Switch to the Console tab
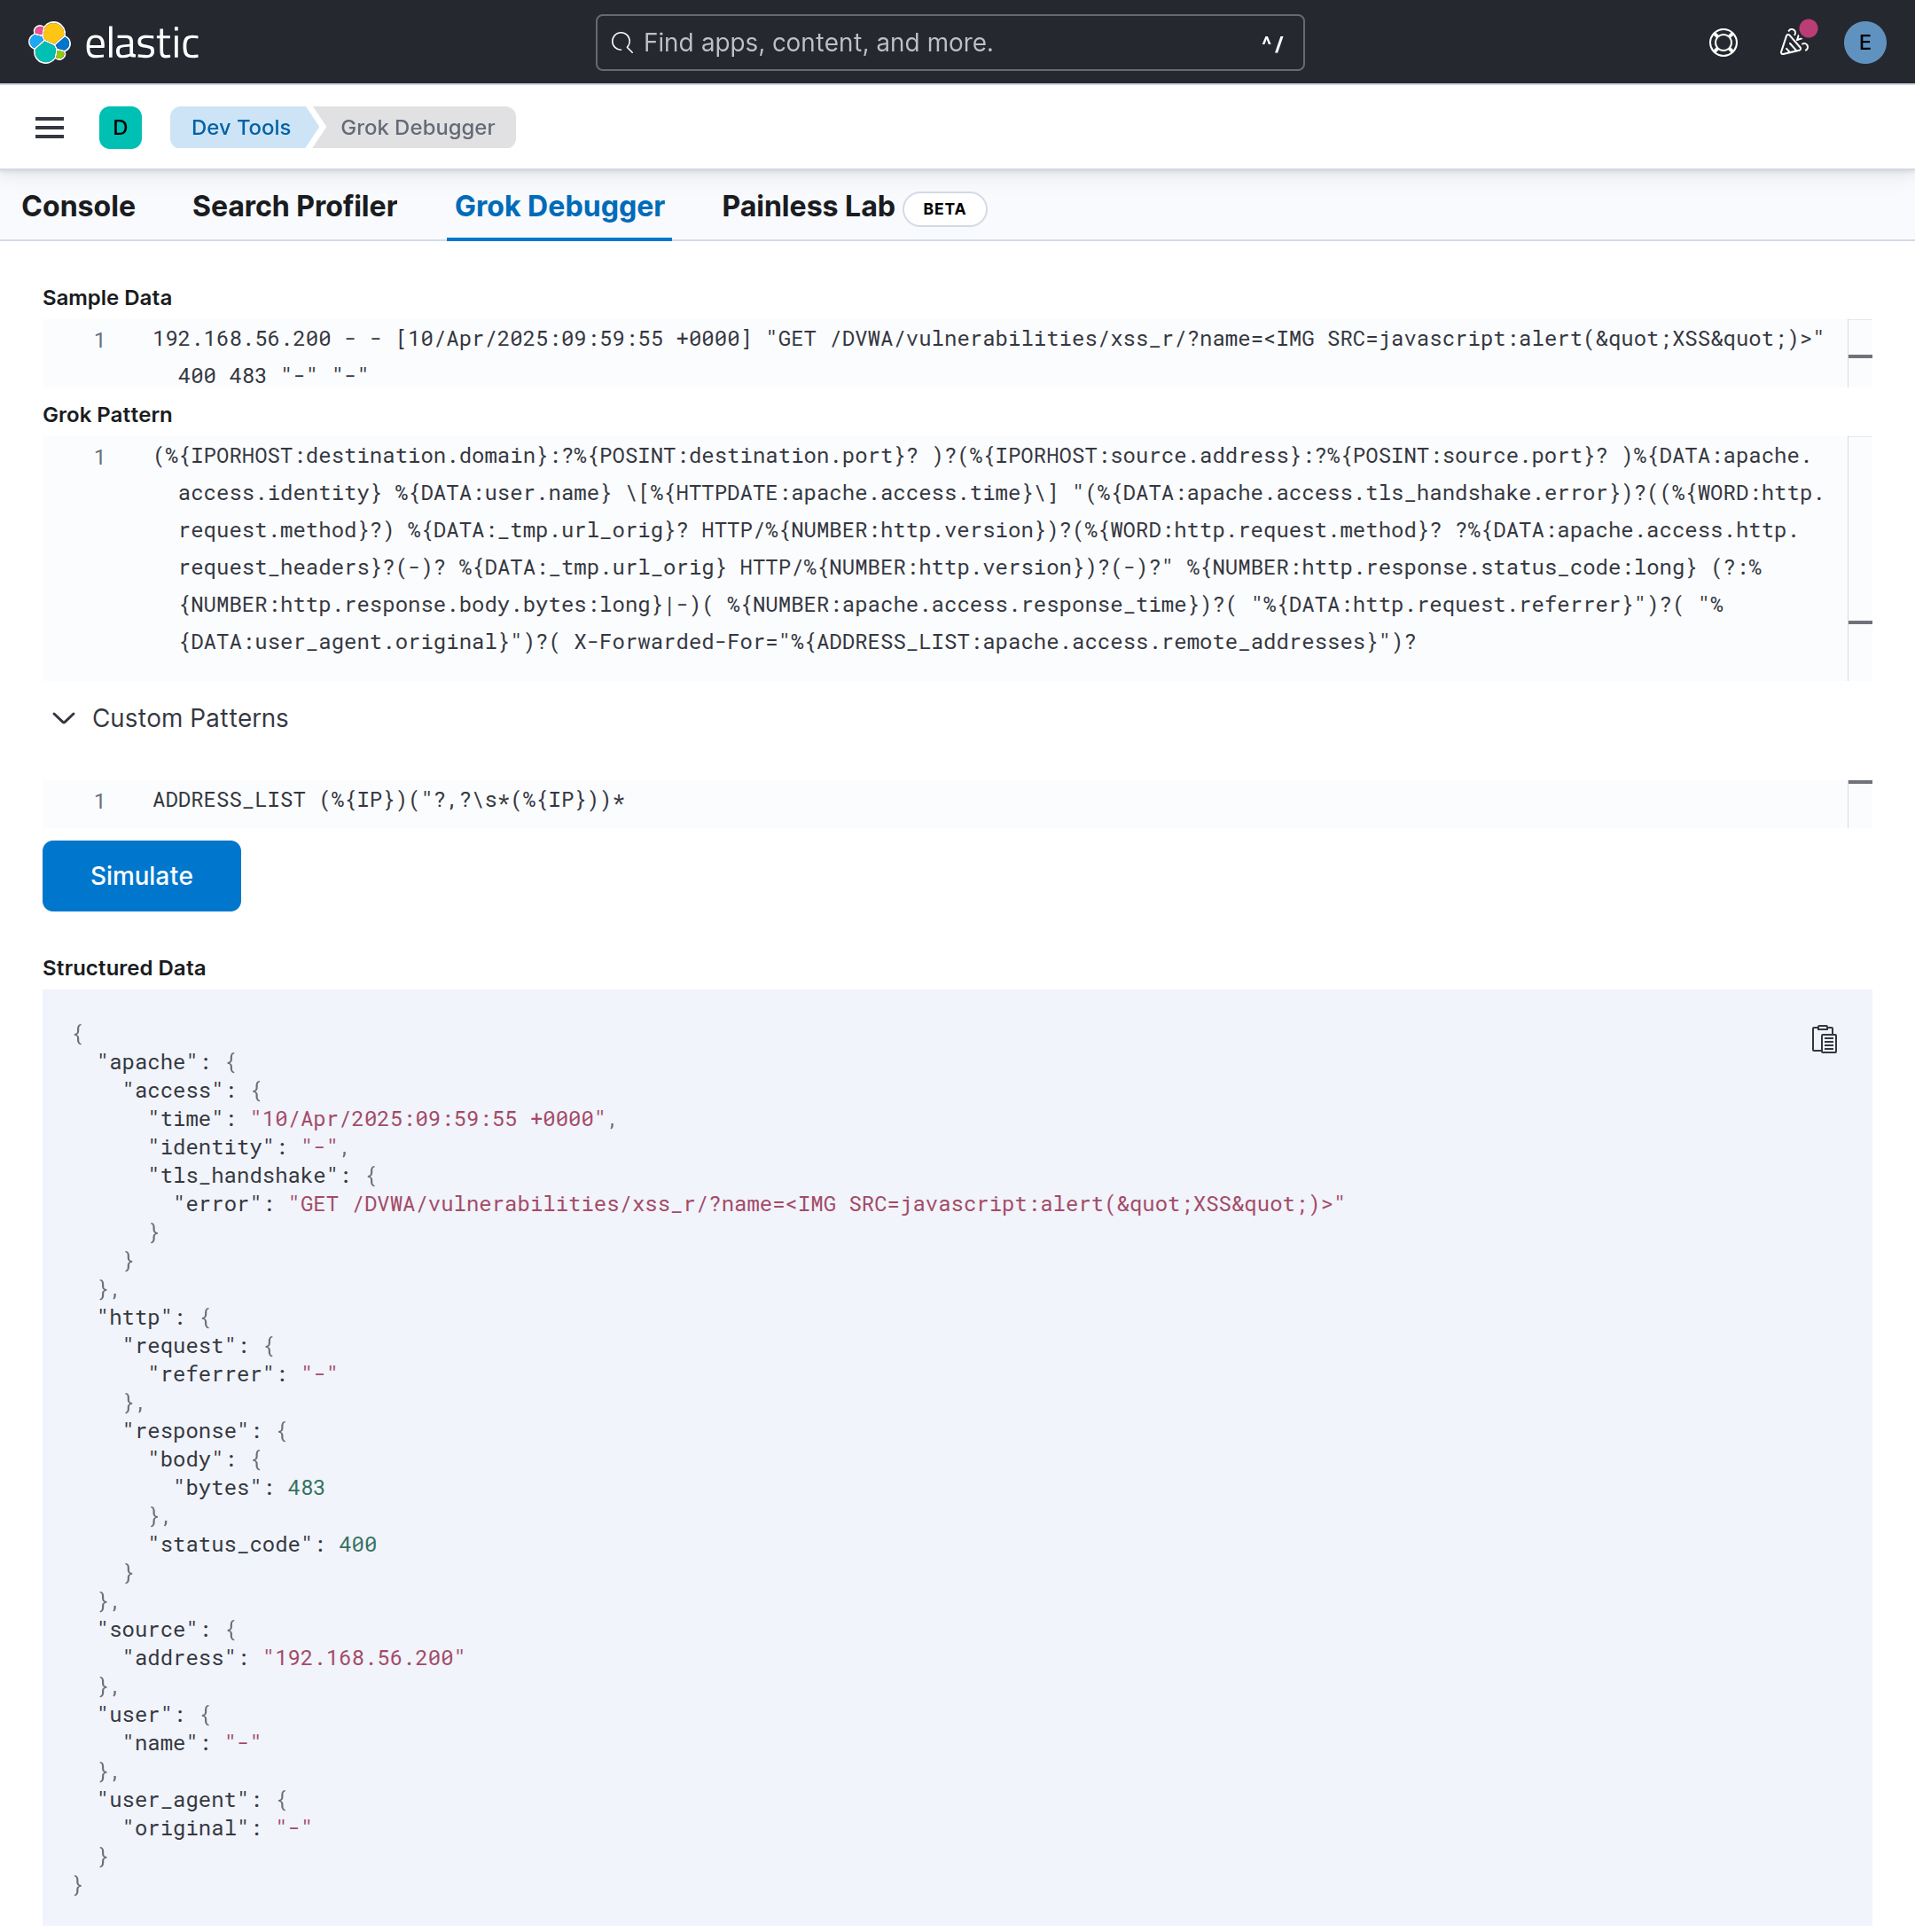Screen dimensions: 1915x1932 [78, 207]
